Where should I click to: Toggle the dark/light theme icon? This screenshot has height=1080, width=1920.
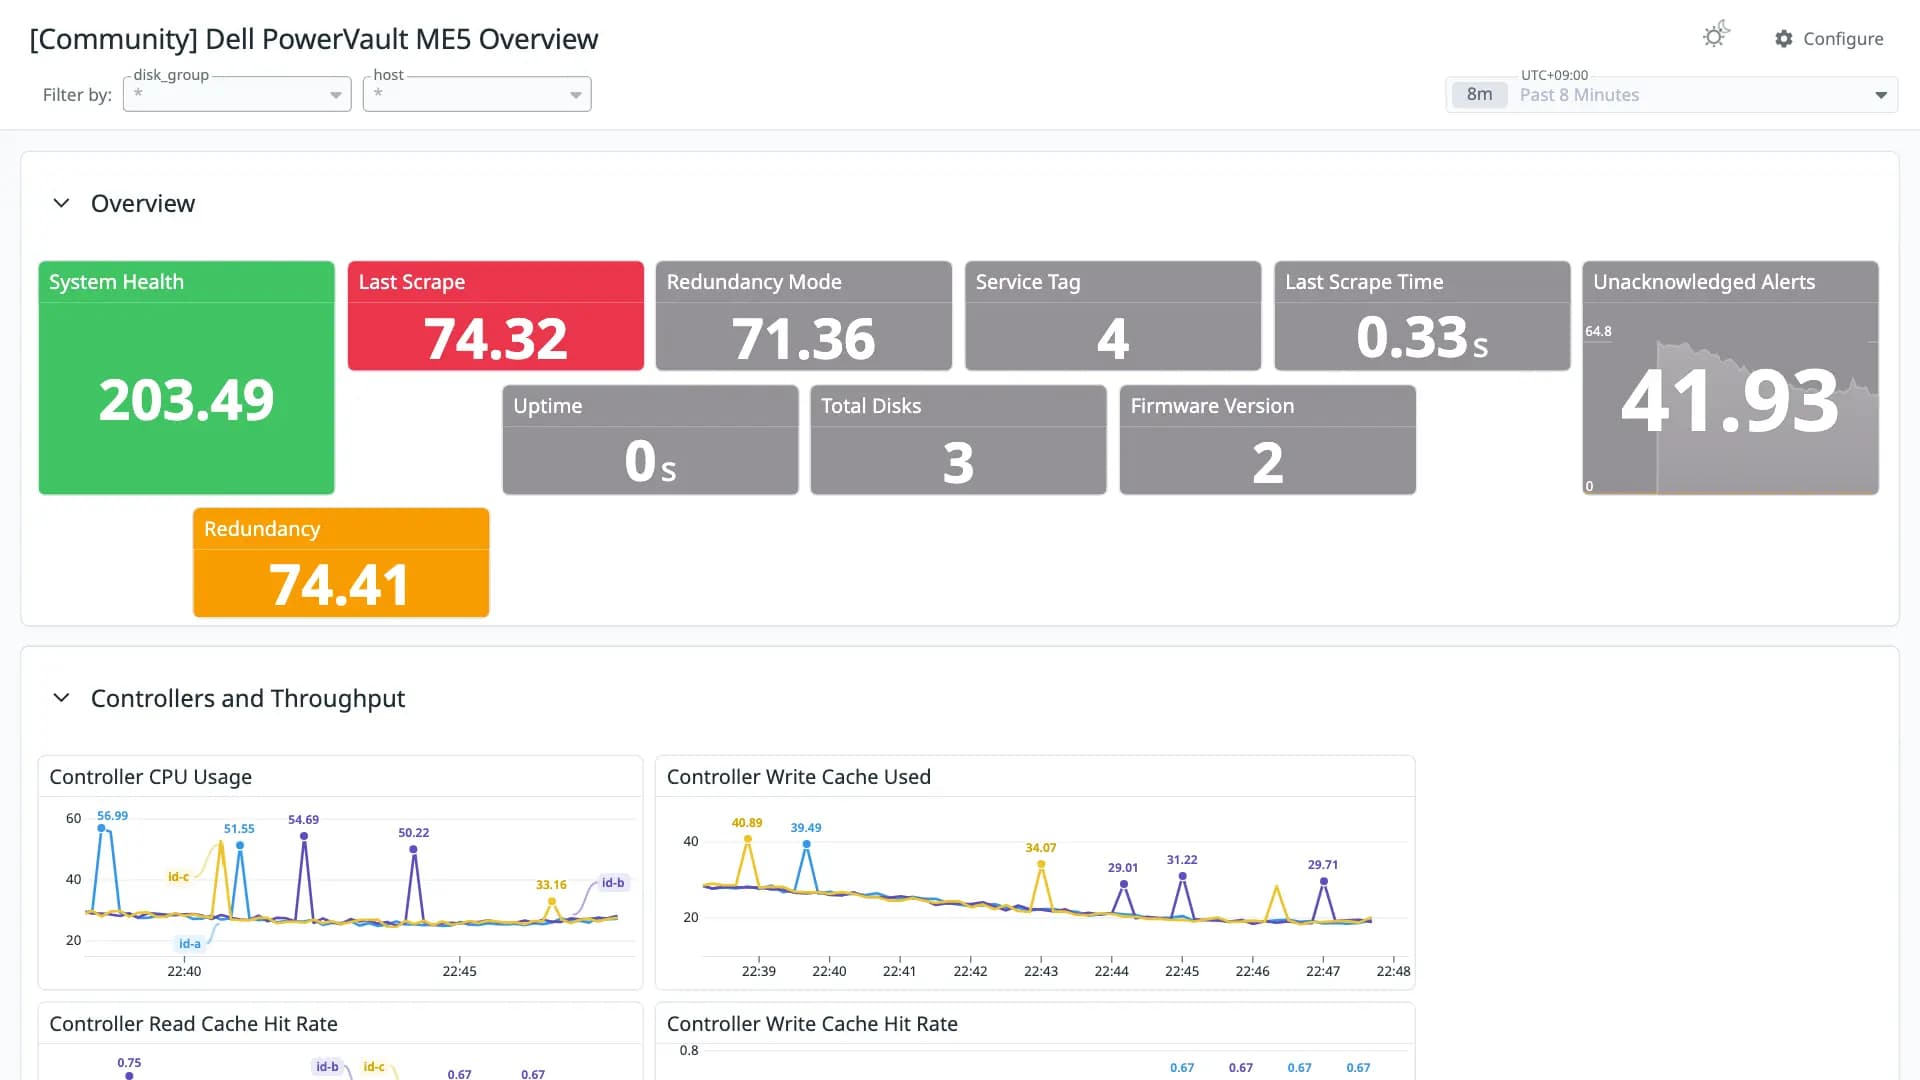1716,36
